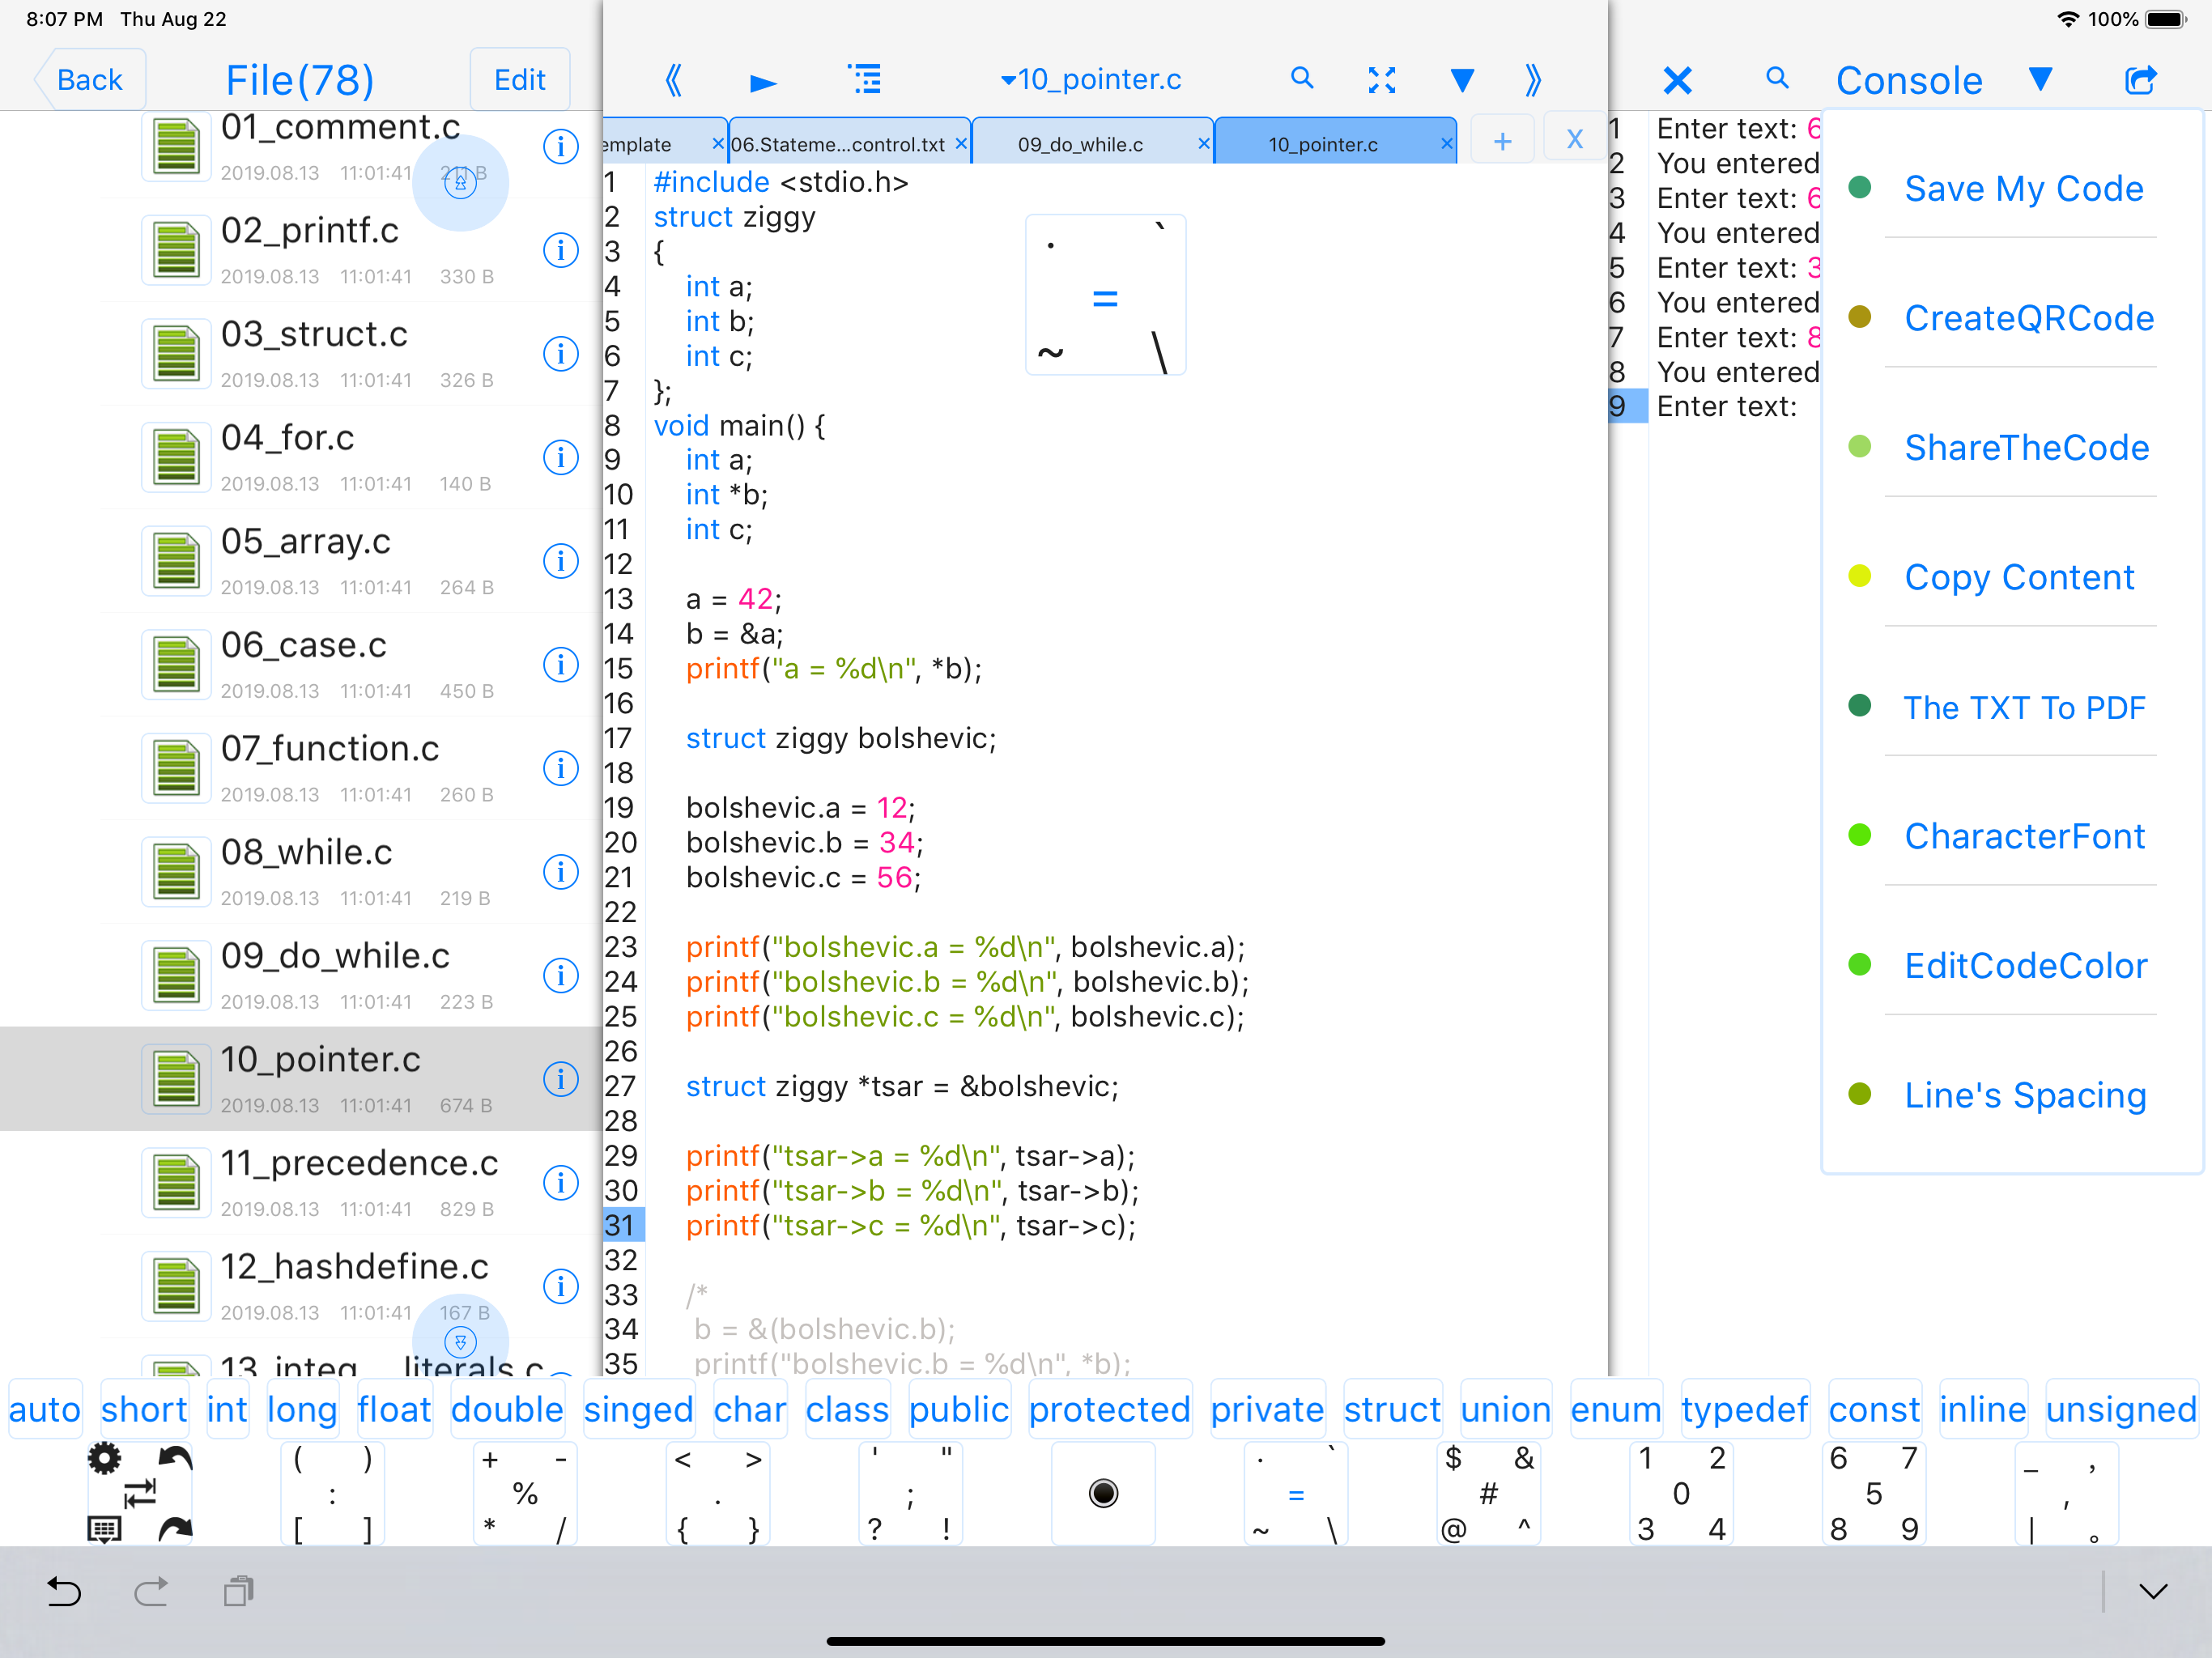This screenshot has height=1658, width=2212.
Task: Click the editor search magnifier icon
Action: 1301,79
